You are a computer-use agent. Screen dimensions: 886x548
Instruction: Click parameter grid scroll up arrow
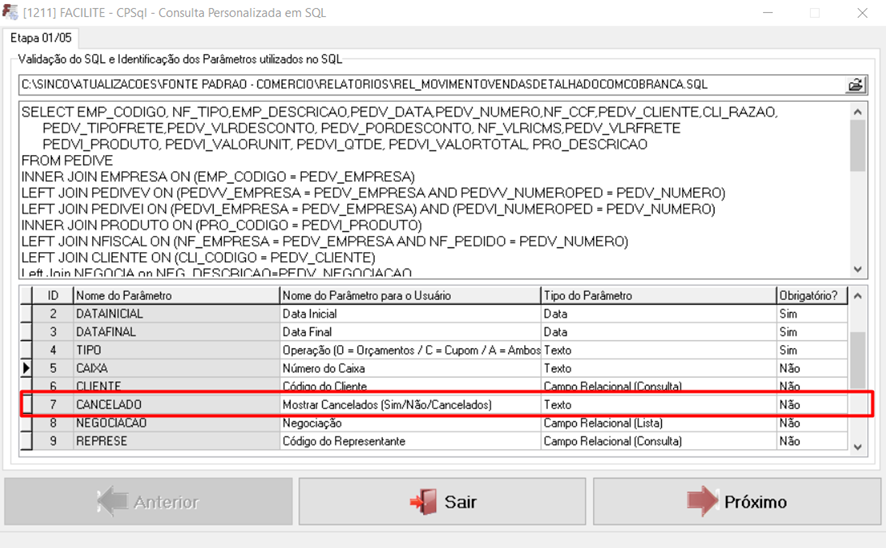858,295
